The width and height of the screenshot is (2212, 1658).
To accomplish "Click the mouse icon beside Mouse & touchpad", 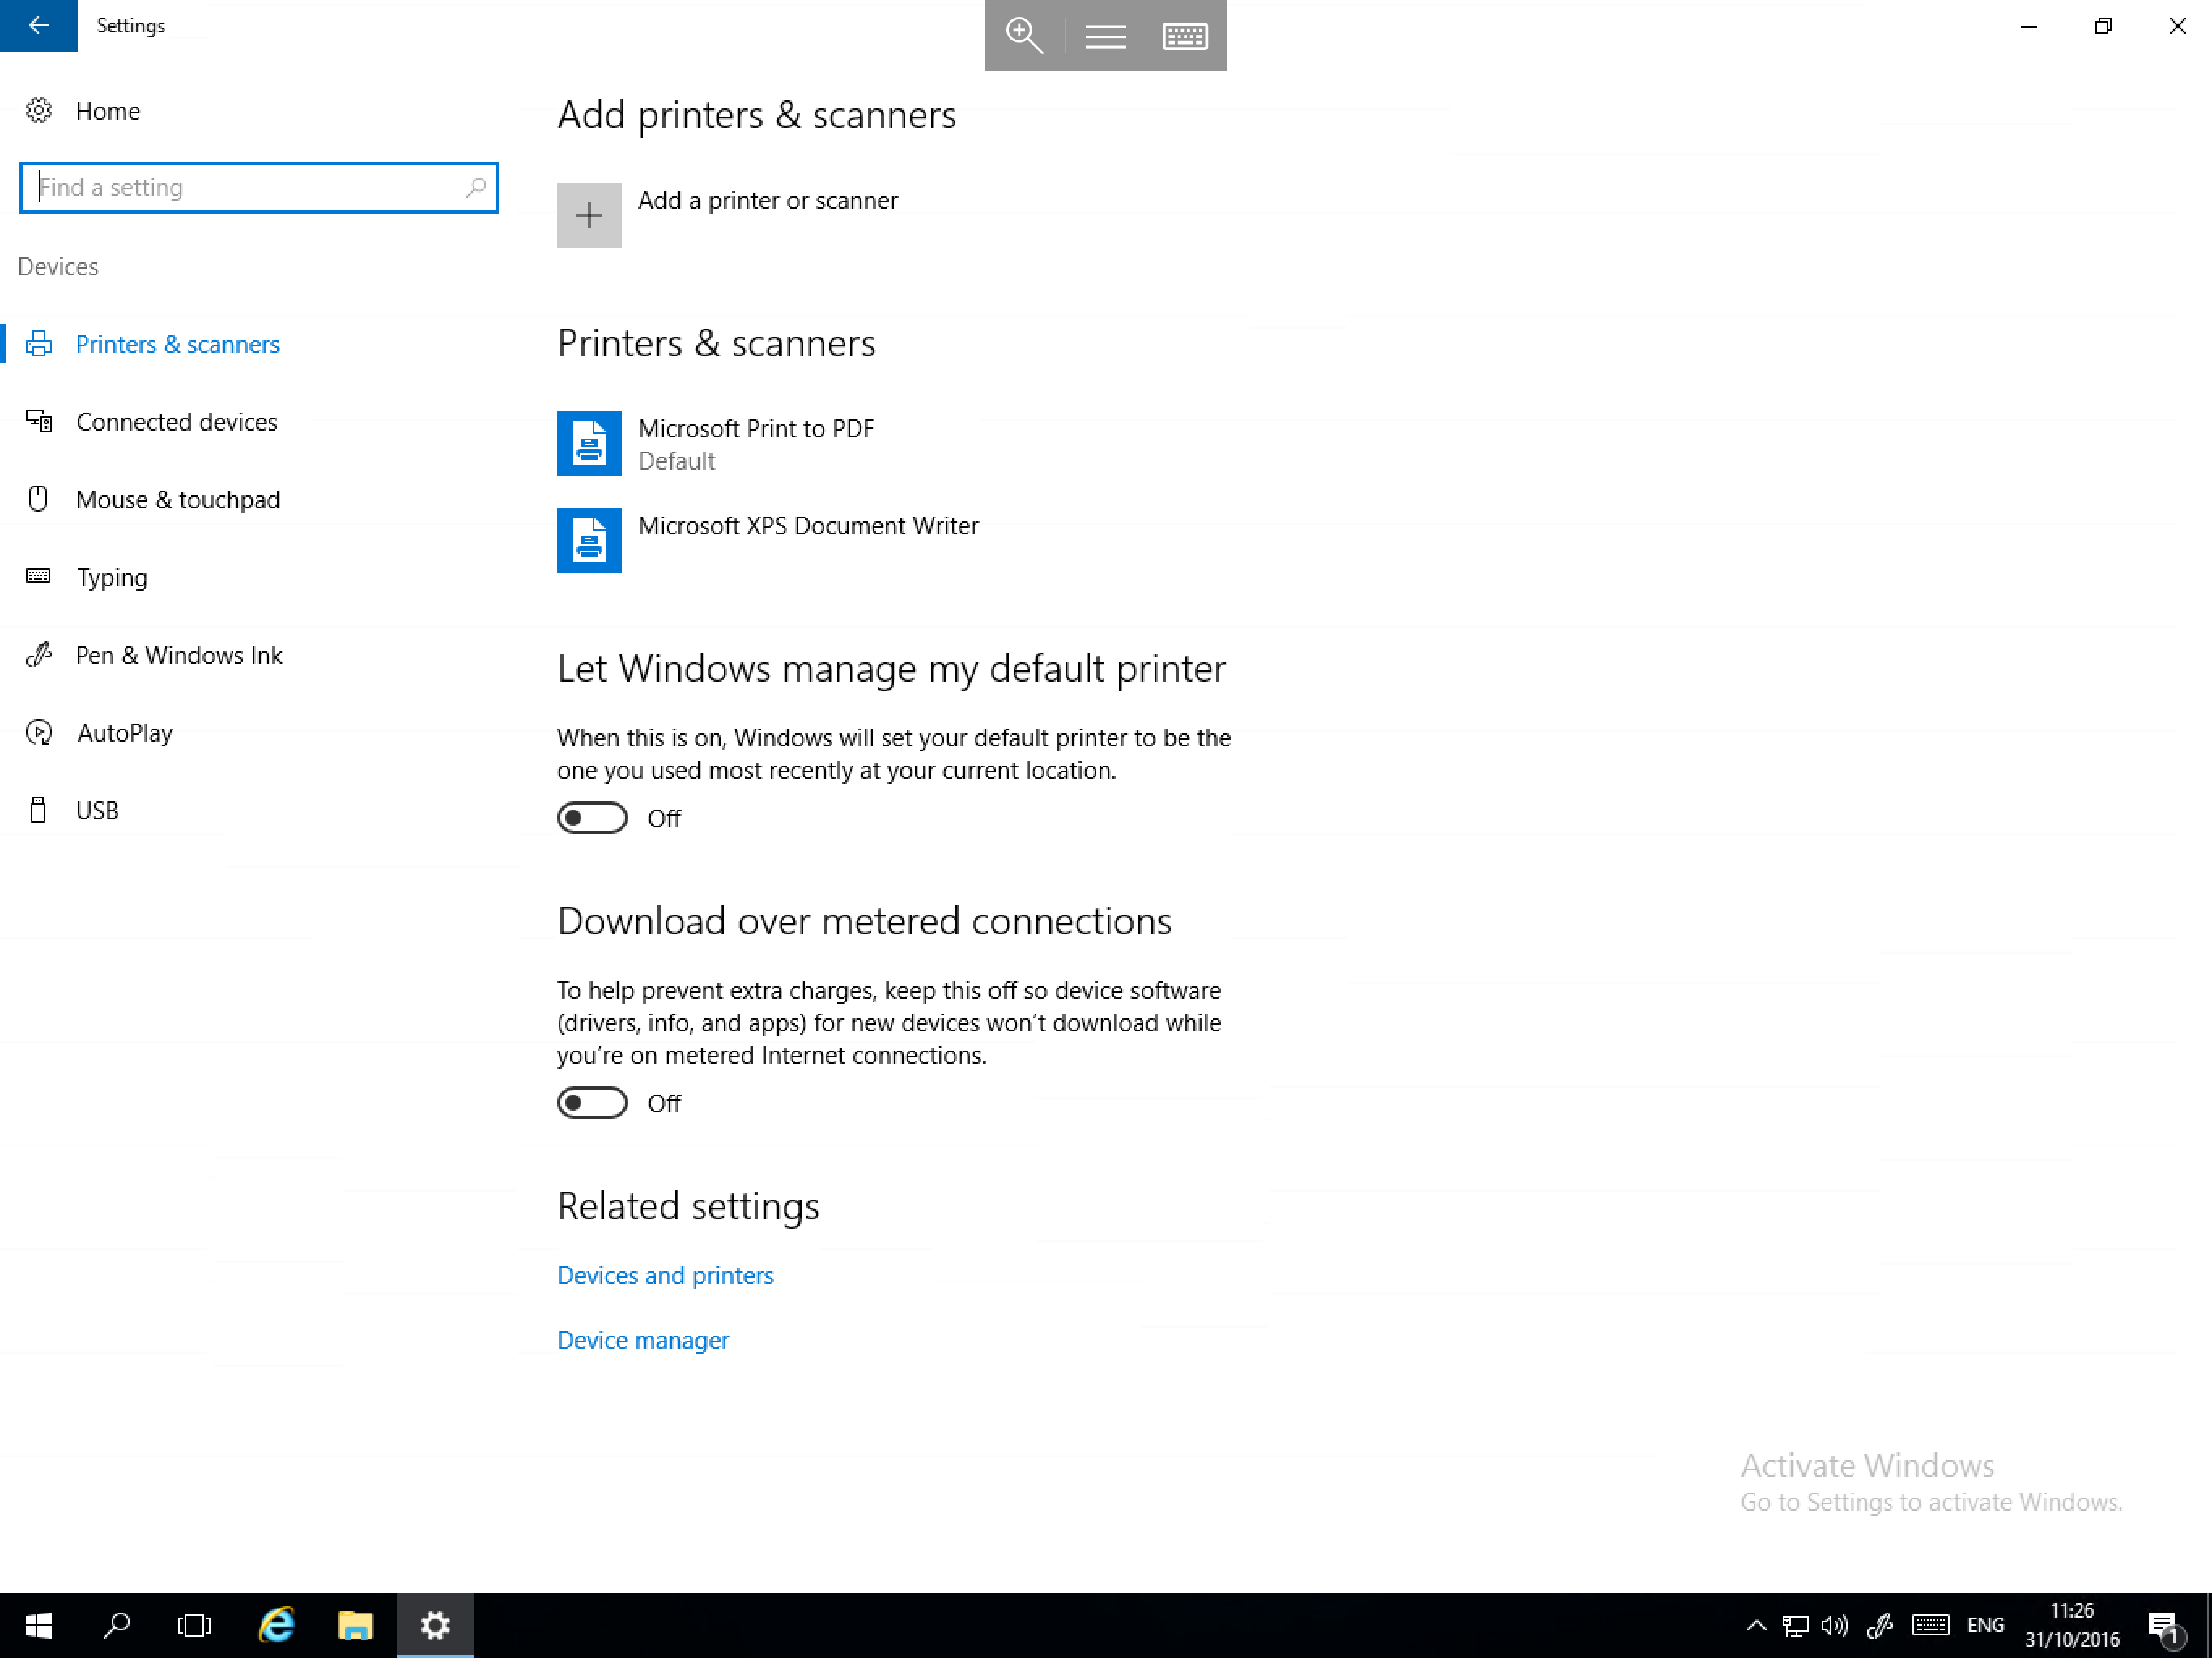I will [38, 498].
